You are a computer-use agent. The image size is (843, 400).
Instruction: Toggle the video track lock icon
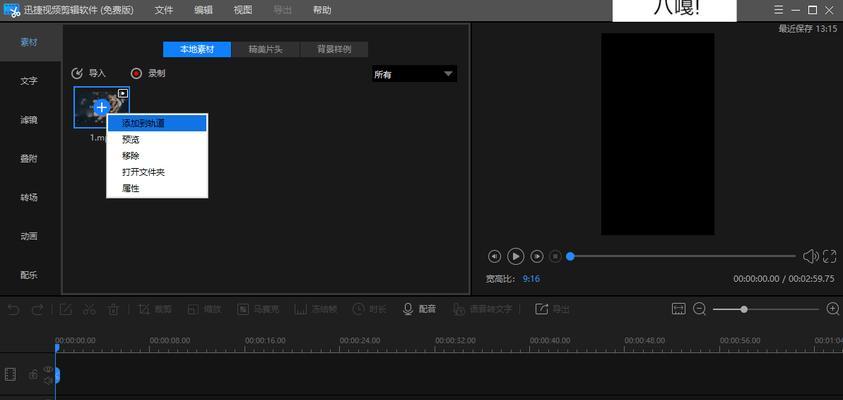tap(33, 375)
